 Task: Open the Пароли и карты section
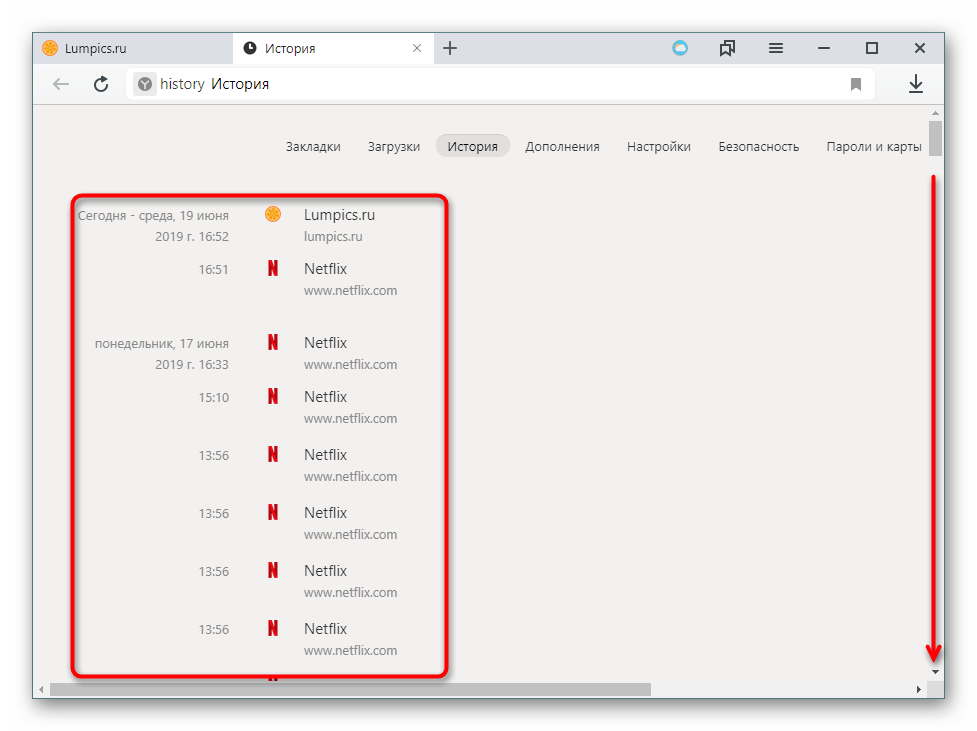tap(874, 146)
